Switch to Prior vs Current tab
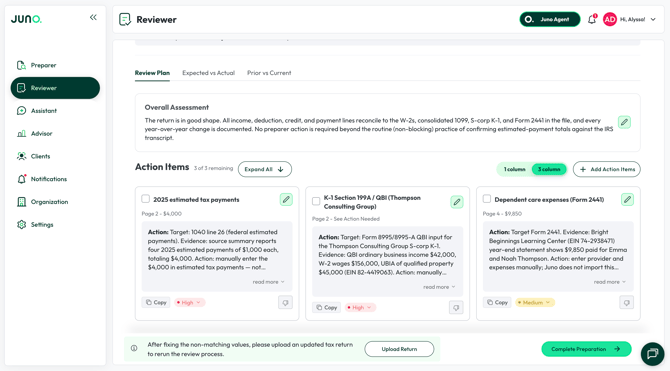This screenshot has height=371, width=670. coord(269,73)
